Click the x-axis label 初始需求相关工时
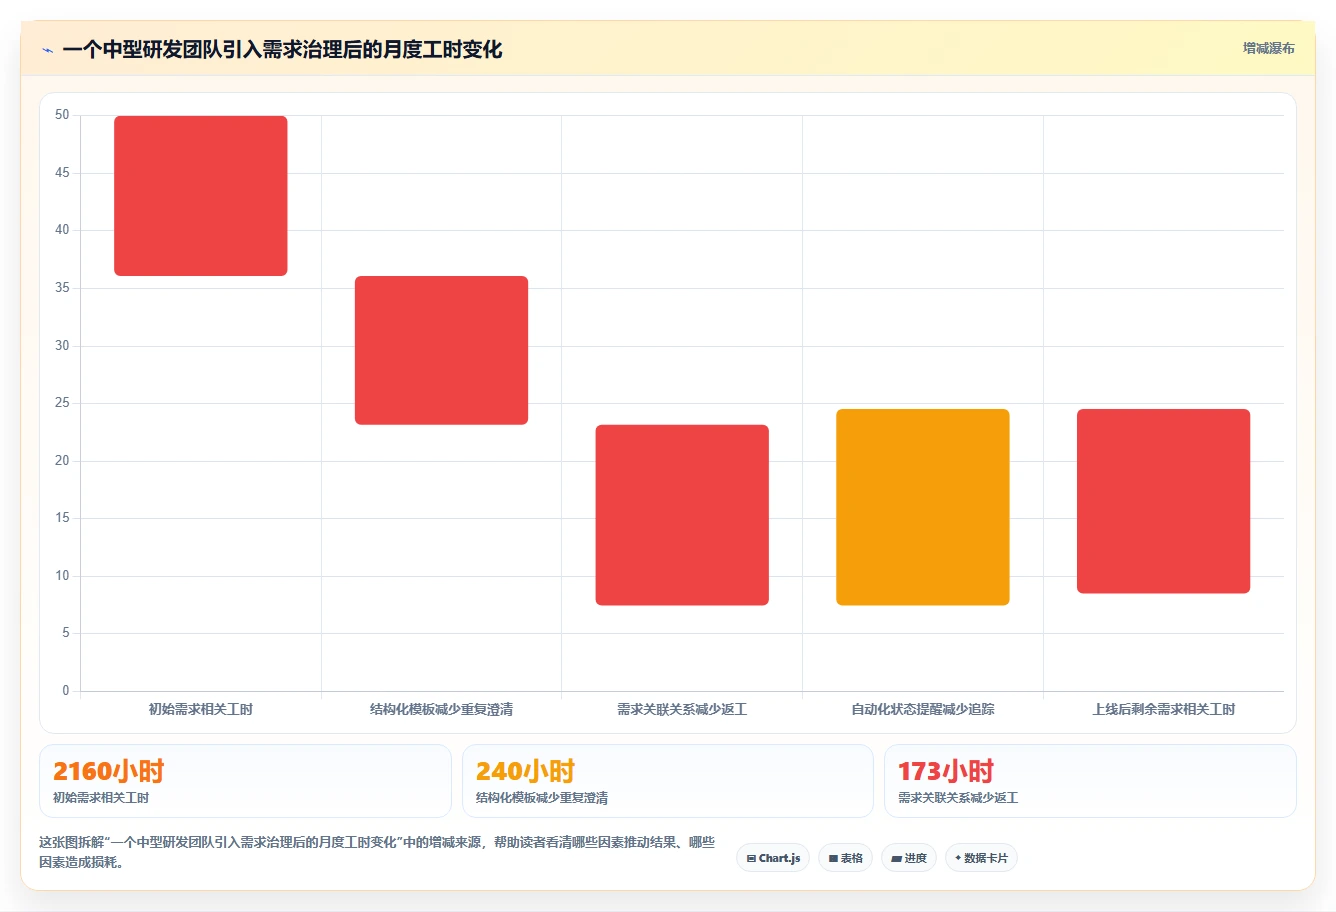Screen dimensions: 1336x912 [201, 709]
